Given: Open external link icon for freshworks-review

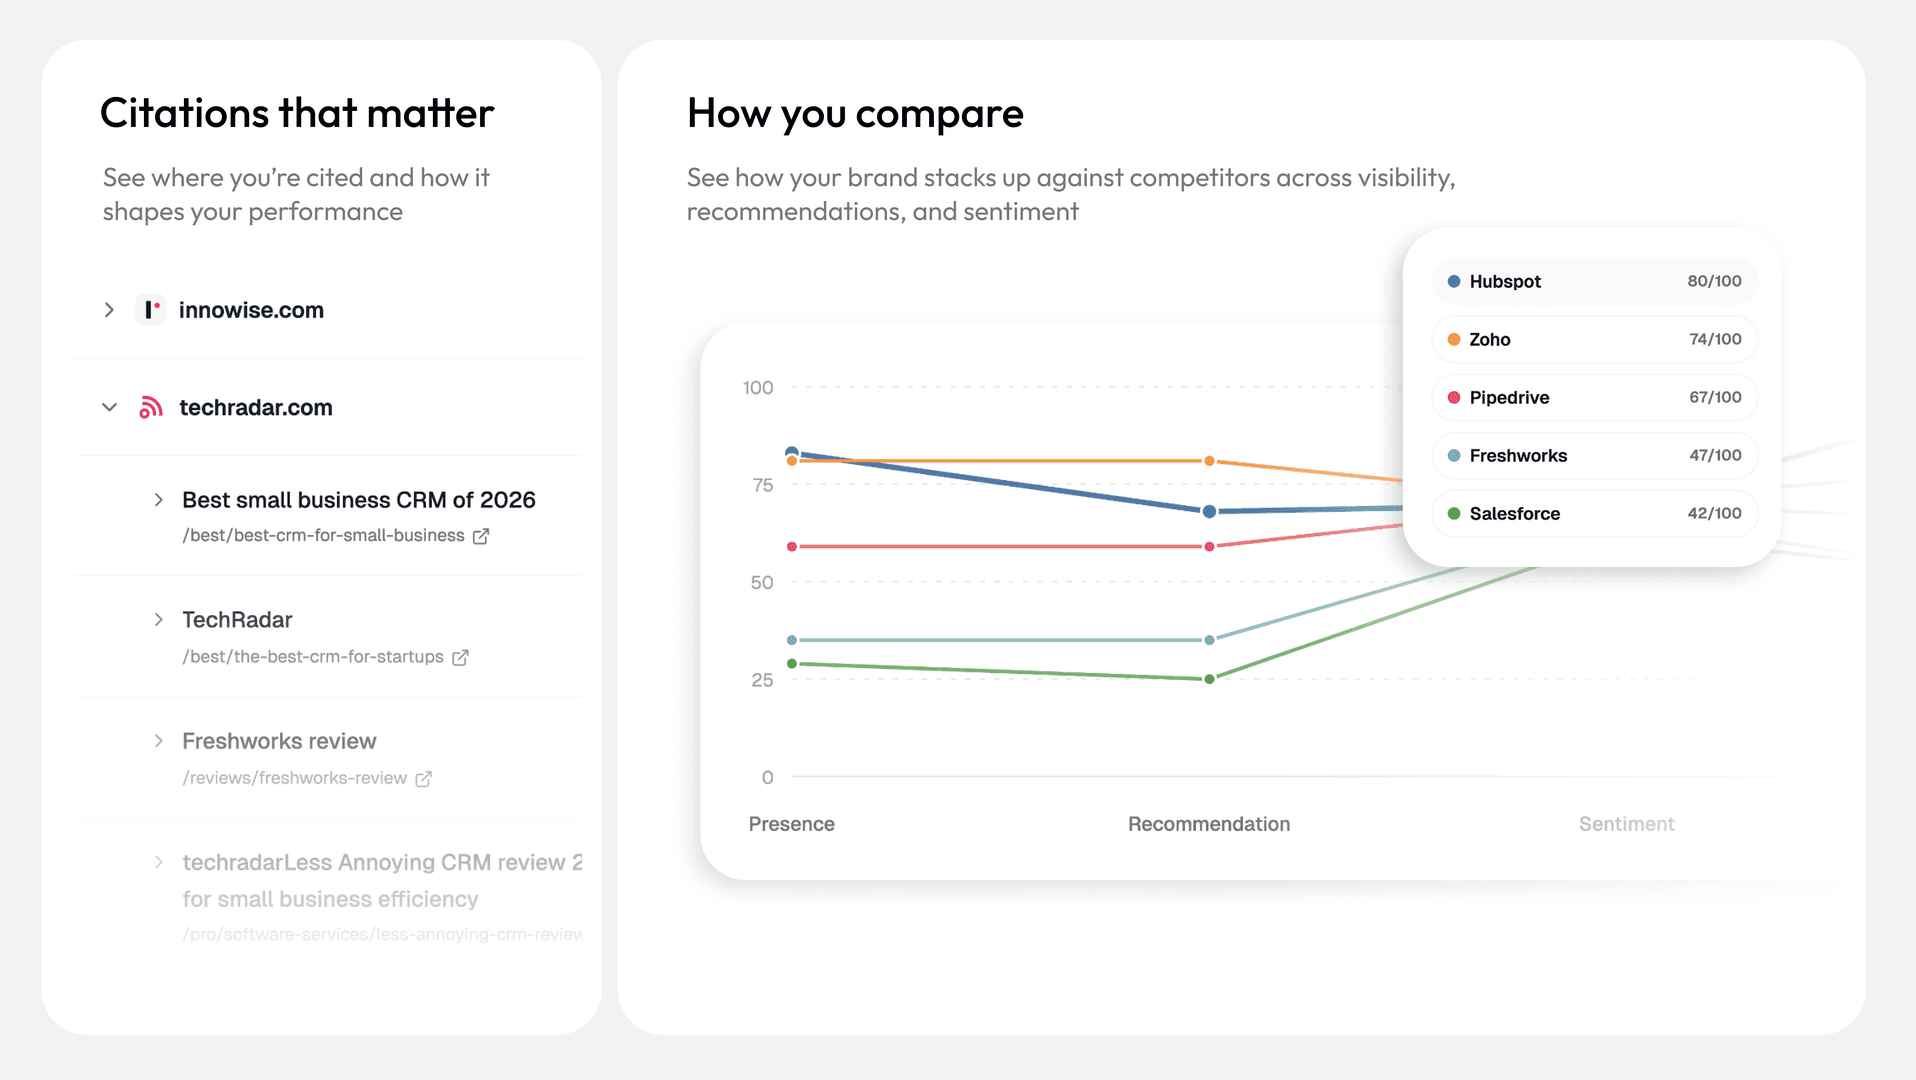Looking at the screenshot, I should point(423,778).
